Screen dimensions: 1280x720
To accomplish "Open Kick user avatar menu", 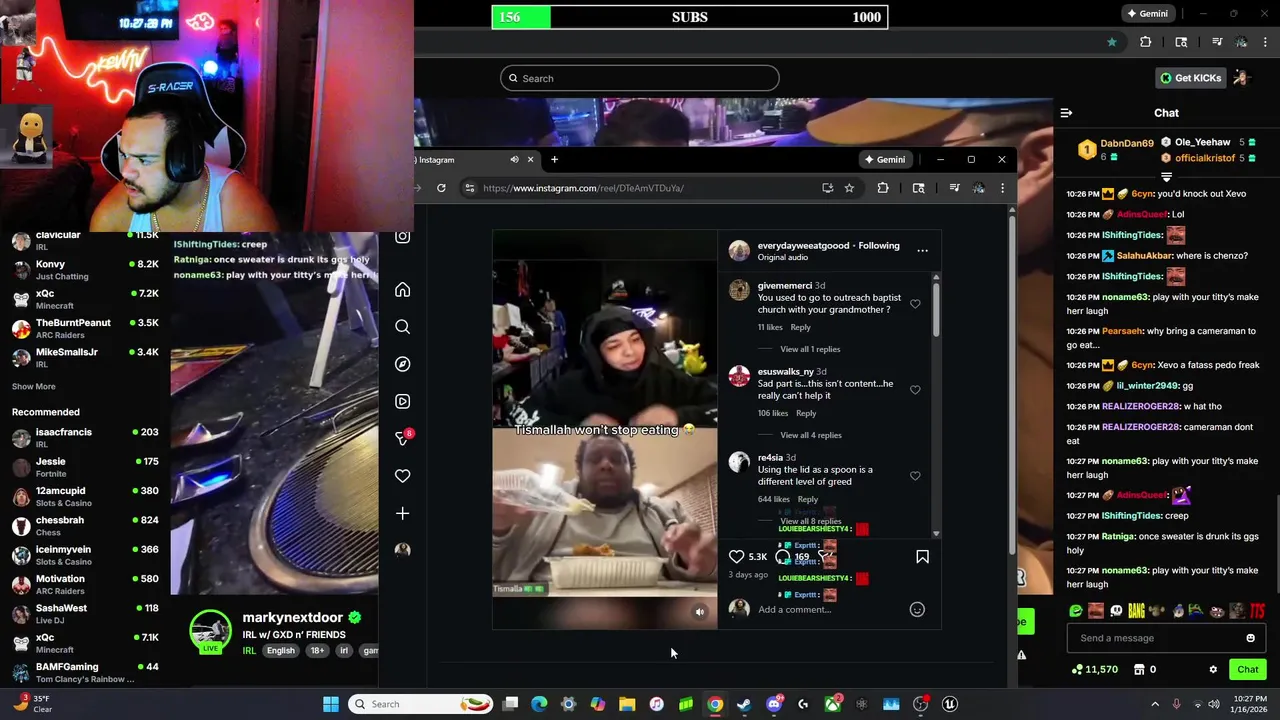I will click(1241, 78).
